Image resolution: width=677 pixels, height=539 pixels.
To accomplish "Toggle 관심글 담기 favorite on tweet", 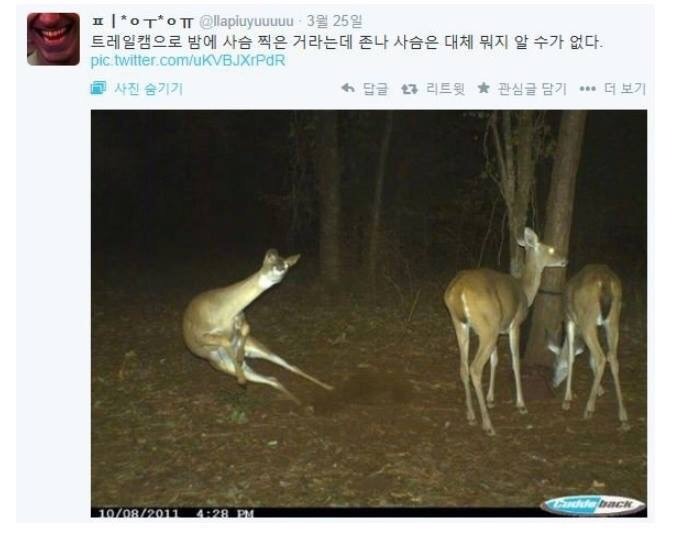I will pyautogui.click(x=532, y=89).
